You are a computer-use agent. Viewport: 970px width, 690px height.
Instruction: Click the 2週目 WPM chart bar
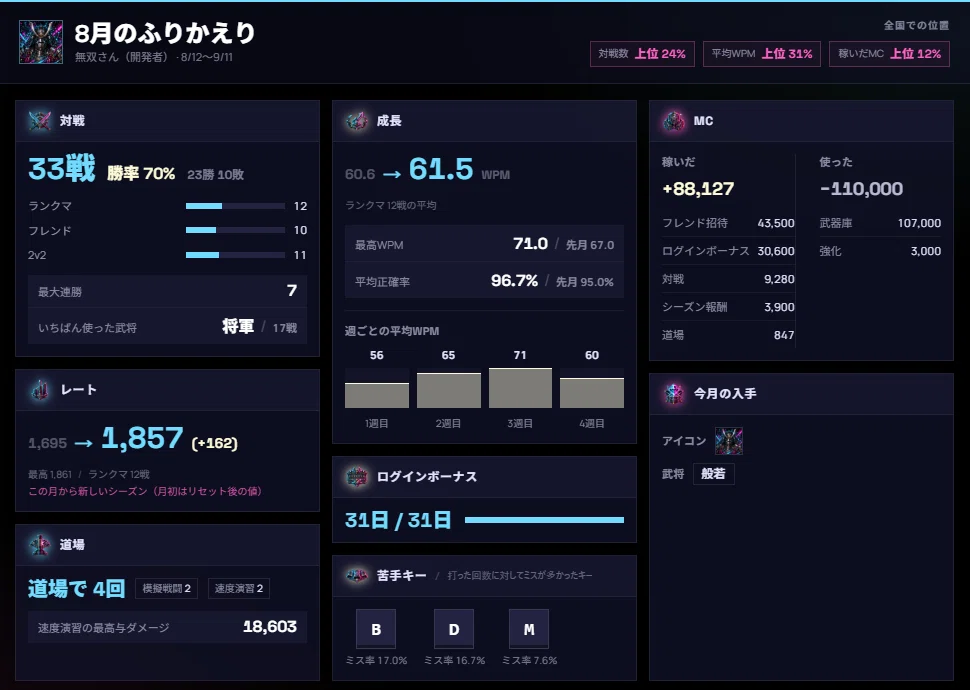coord(449,390)
